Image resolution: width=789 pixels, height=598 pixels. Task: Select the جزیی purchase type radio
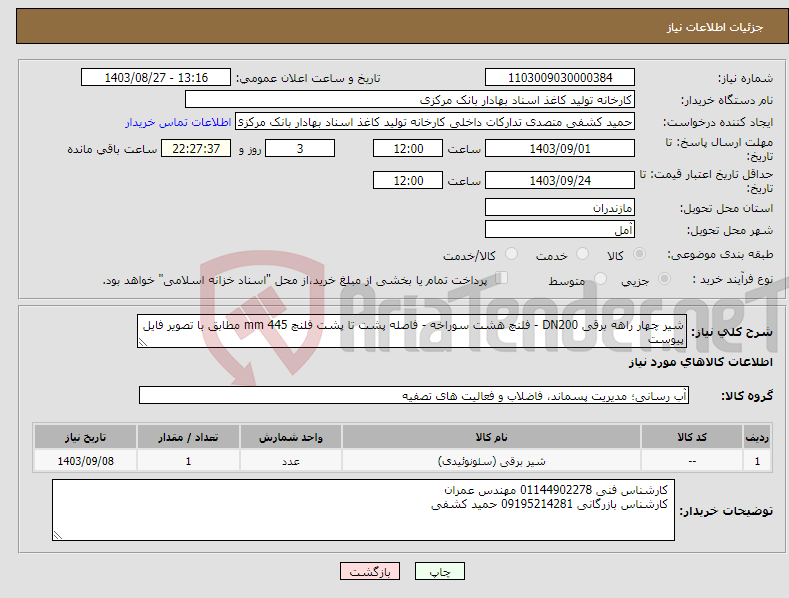664,278
